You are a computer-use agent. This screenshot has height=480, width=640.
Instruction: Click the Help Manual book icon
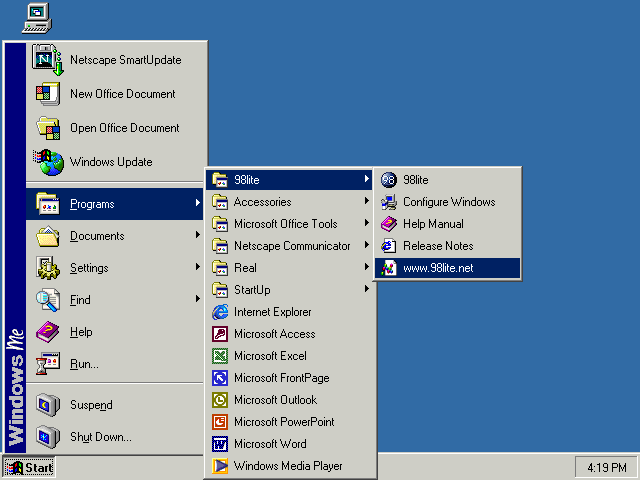[389, 224]
